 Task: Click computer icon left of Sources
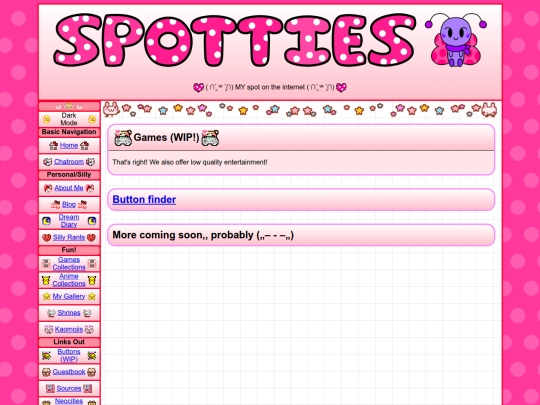coord(50,388)
